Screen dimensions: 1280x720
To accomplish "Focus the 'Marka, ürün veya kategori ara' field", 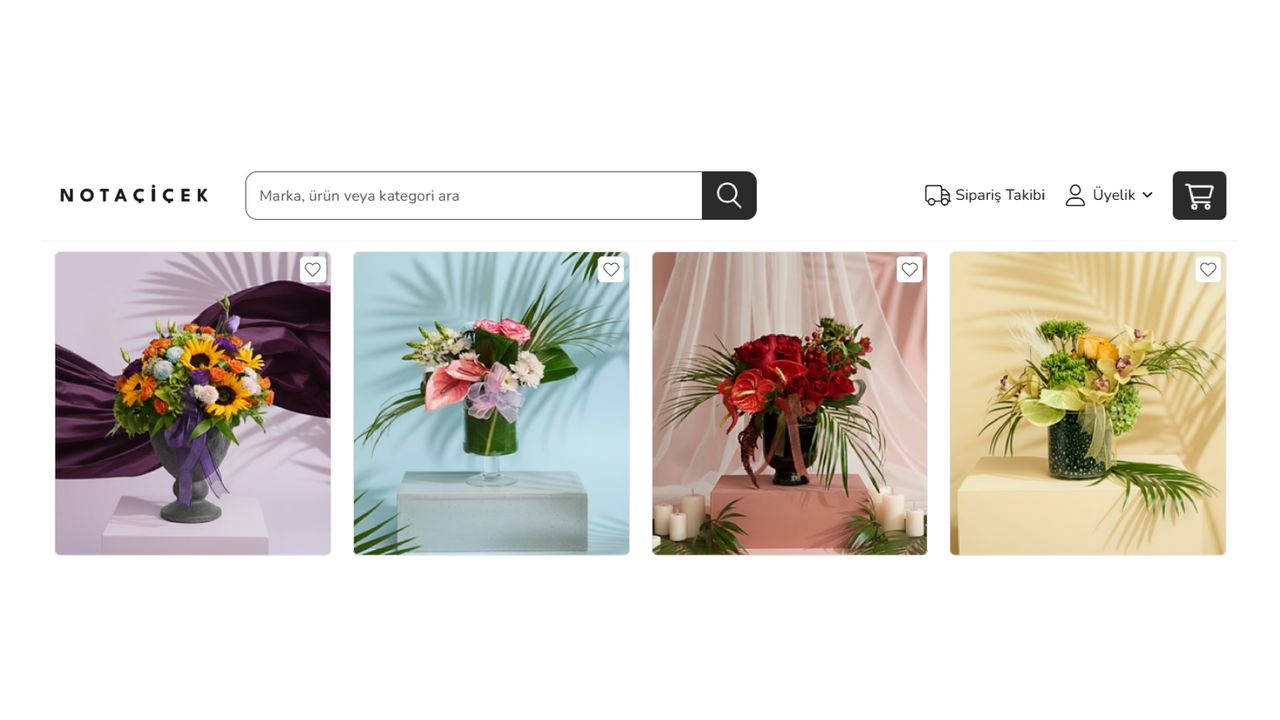I will pyautogui.click(x=474, y=195).
